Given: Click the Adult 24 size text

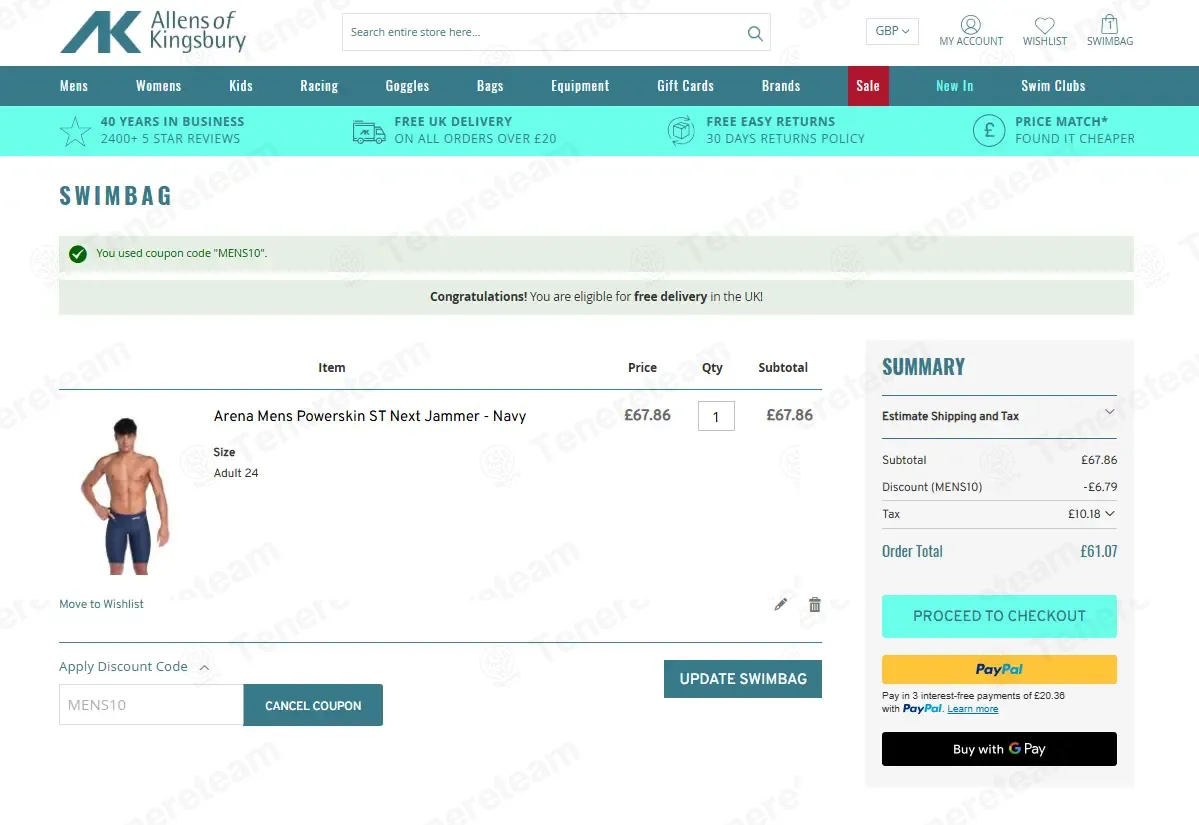Looking at the screenshot, I should [236, 473].
